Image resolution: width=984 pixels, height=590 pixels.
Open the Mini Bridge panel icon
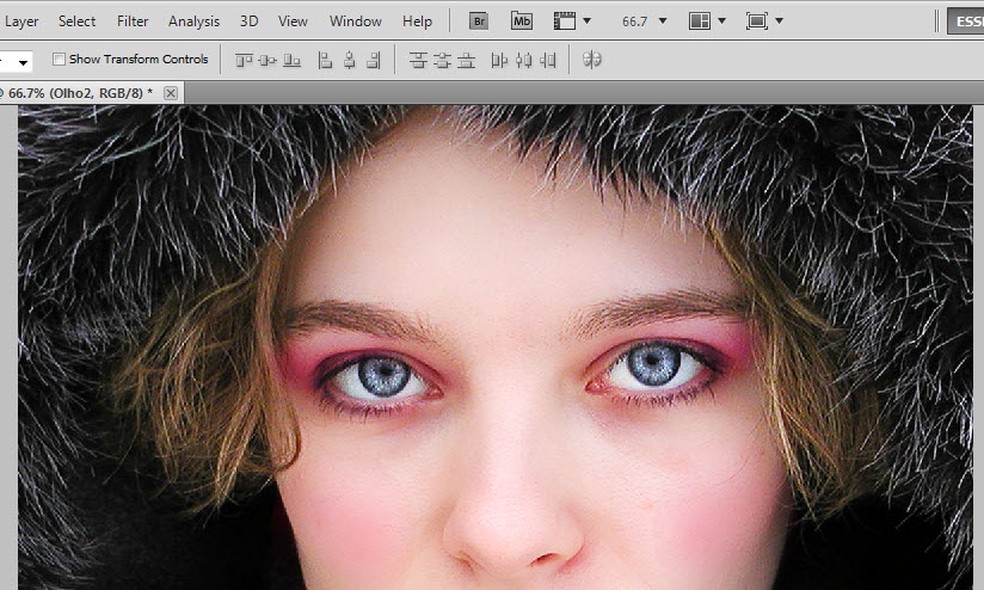coord(521,21)
